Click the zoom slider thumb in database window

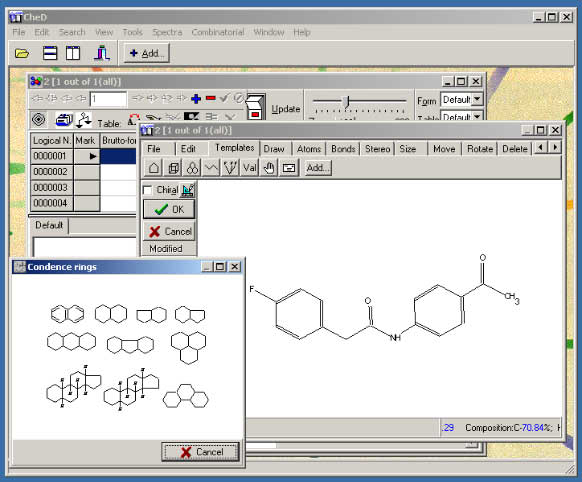(347, 101)
